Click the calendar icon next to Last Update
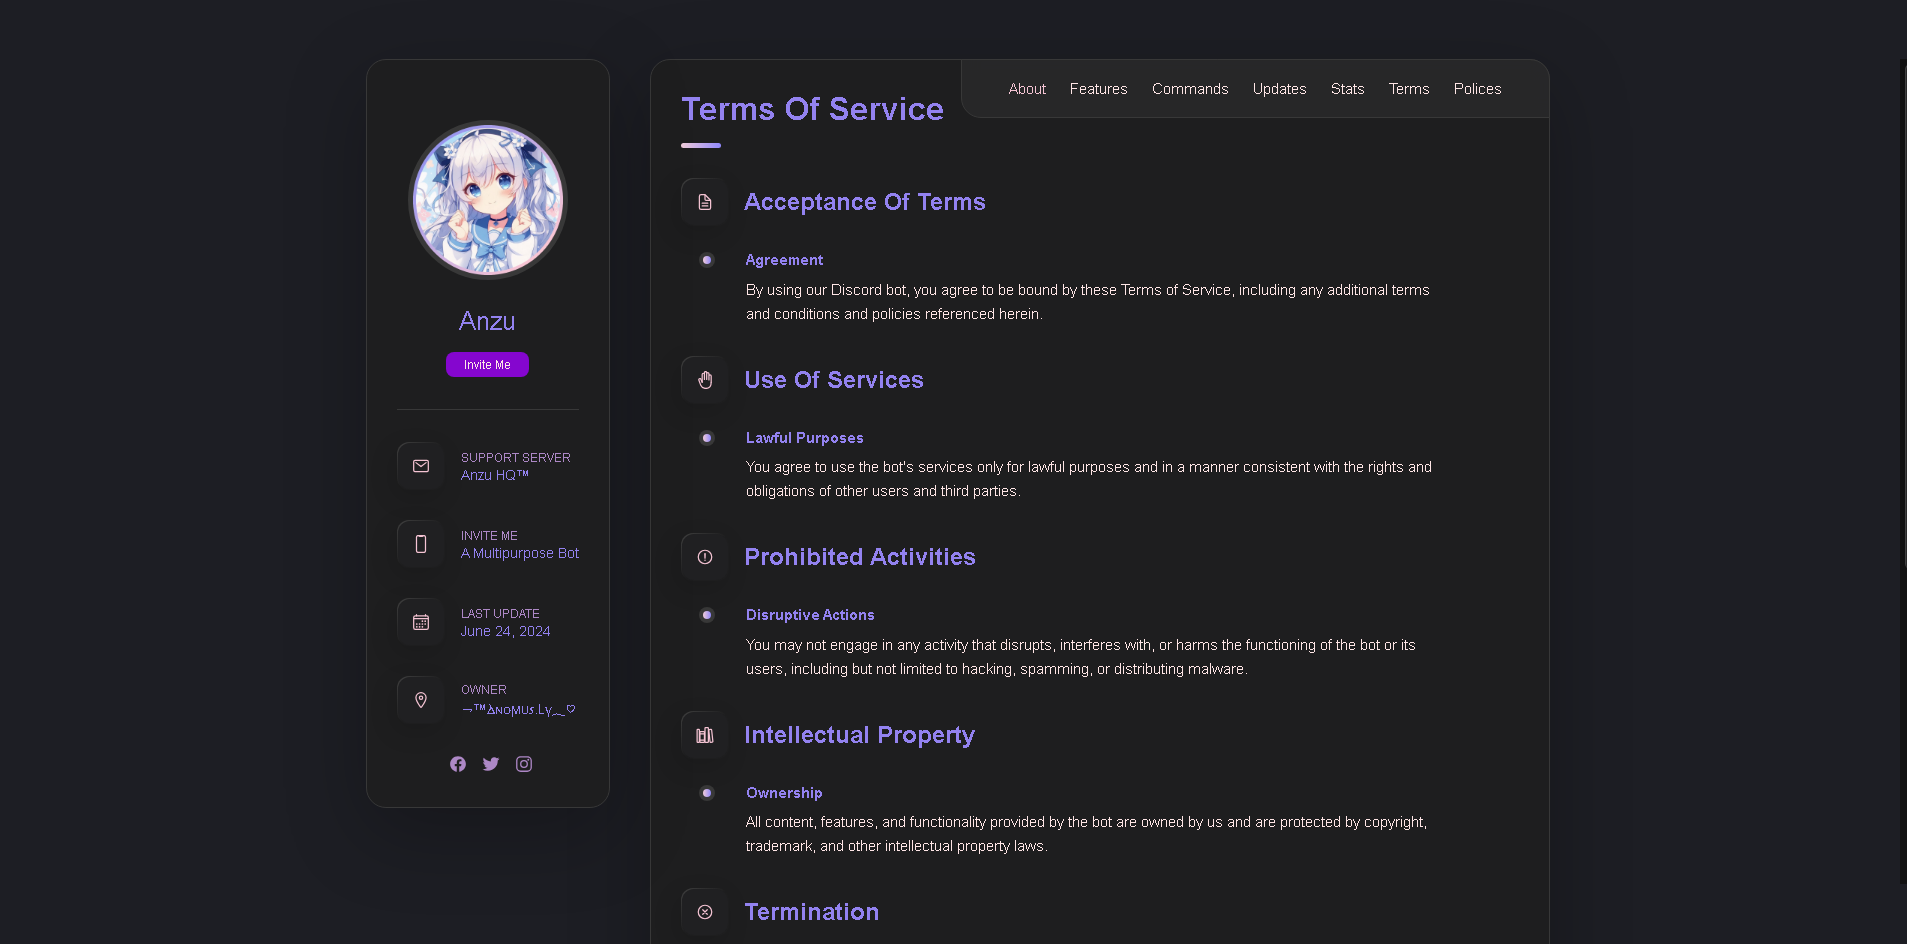This screenshot has height=944, width=1907. (420, 621)
